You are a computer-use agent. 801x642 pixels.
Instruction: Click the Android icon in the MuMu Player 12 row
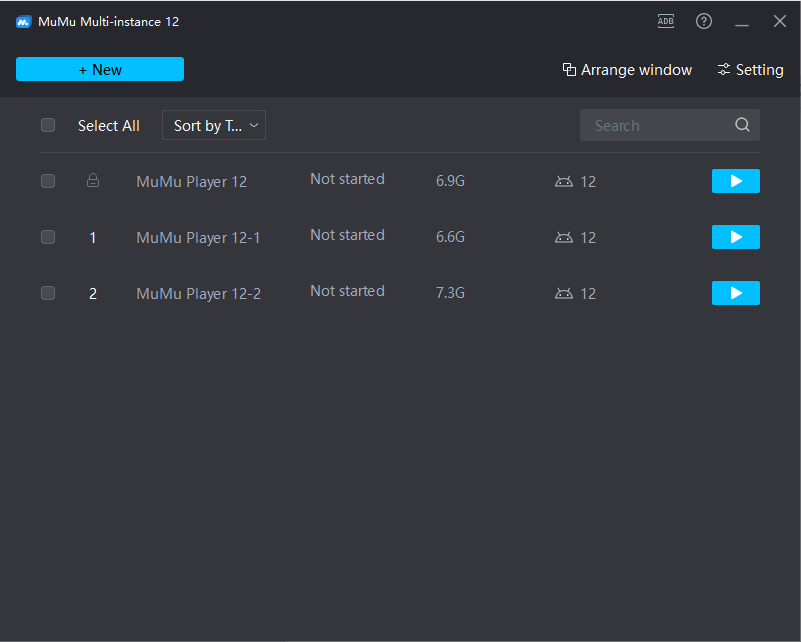click(x=564, y=181)
